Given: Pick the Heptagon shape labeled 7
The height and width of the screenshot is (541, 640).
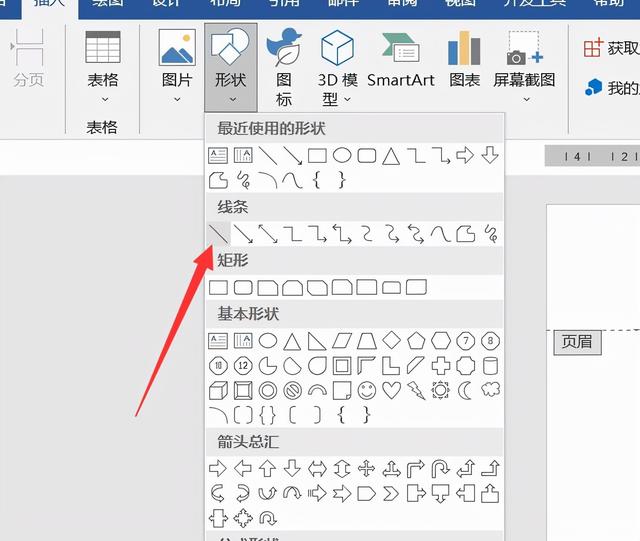Looking at the screenshot, I should tap(466, 341).
